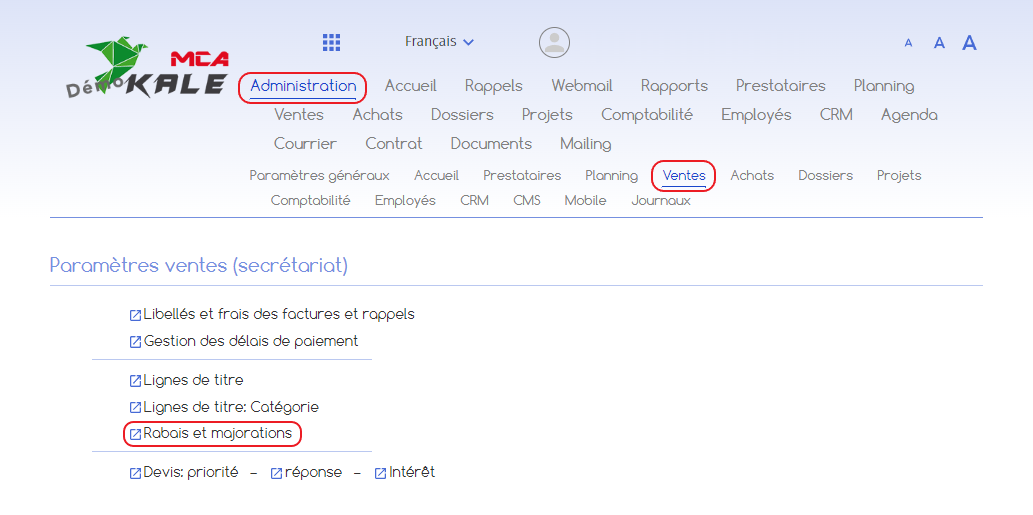Click external-link icon beside Gestion des délais

pos(135,342)
